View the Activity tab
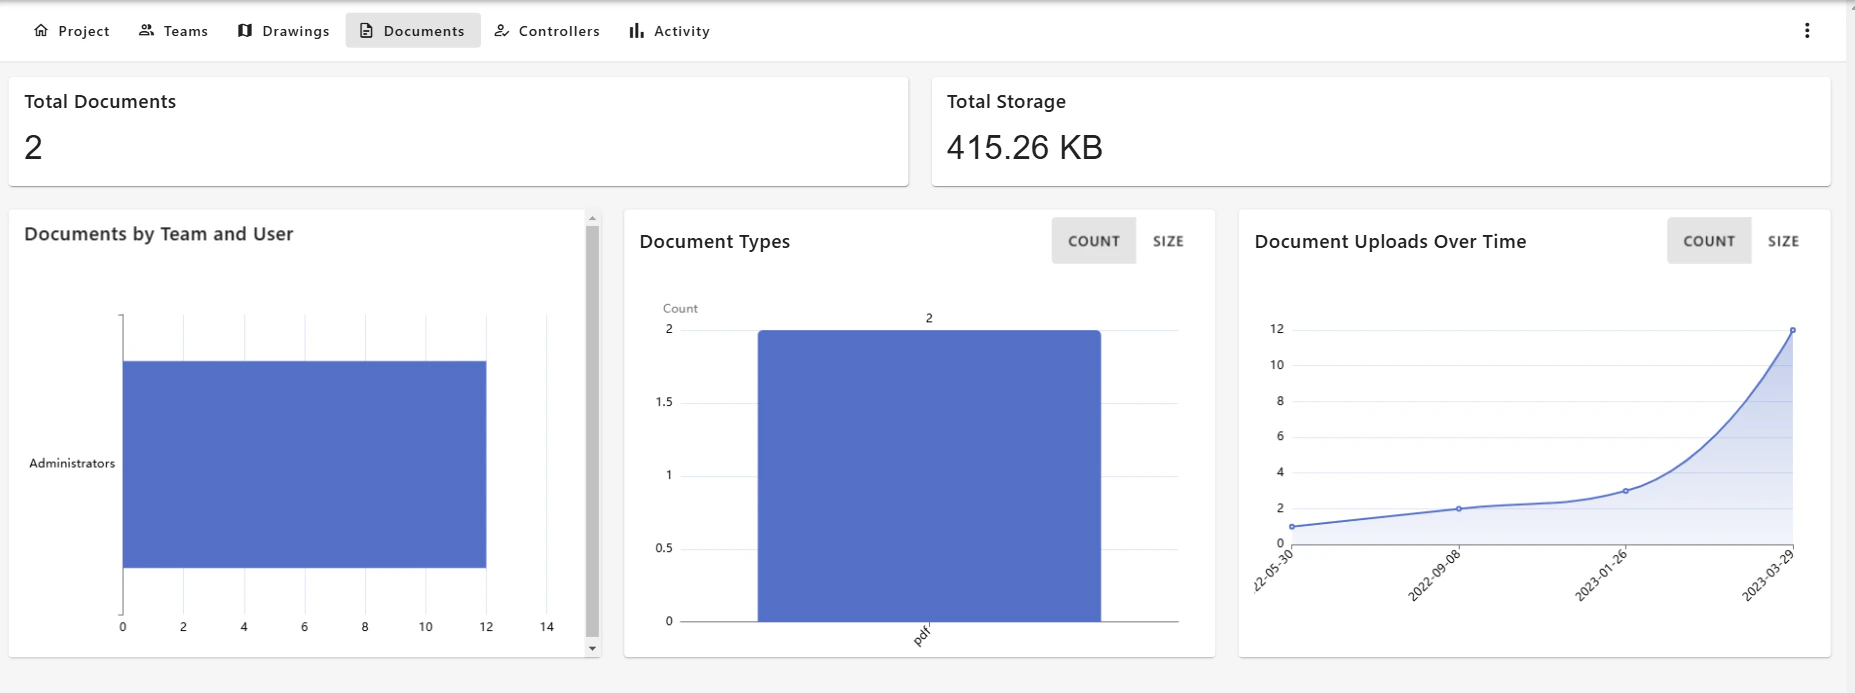1855x693 pixels. [669, 31]
